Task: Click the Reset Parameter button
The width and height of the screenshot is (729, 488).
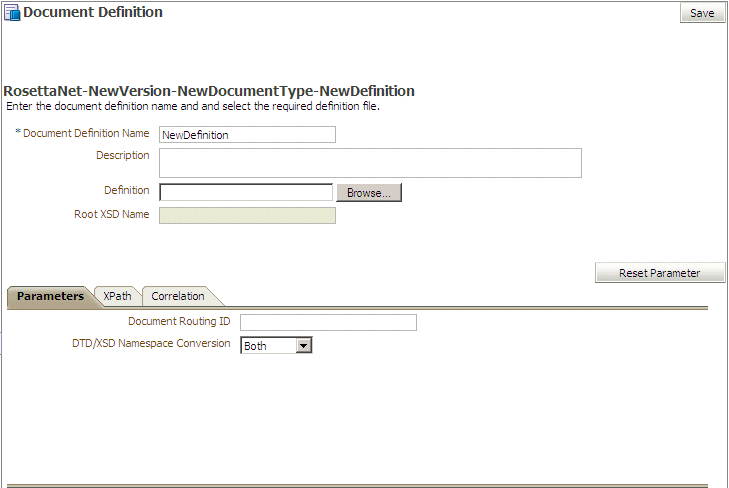Action: [659, 273]
